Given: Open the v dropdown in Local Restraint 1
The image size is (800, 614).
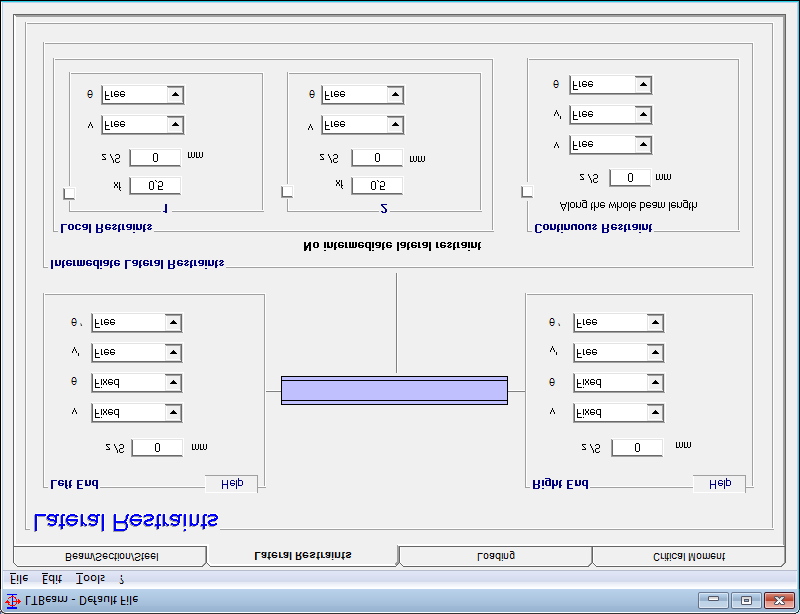Looking at the screenshot, I should (x=143, y=125).
